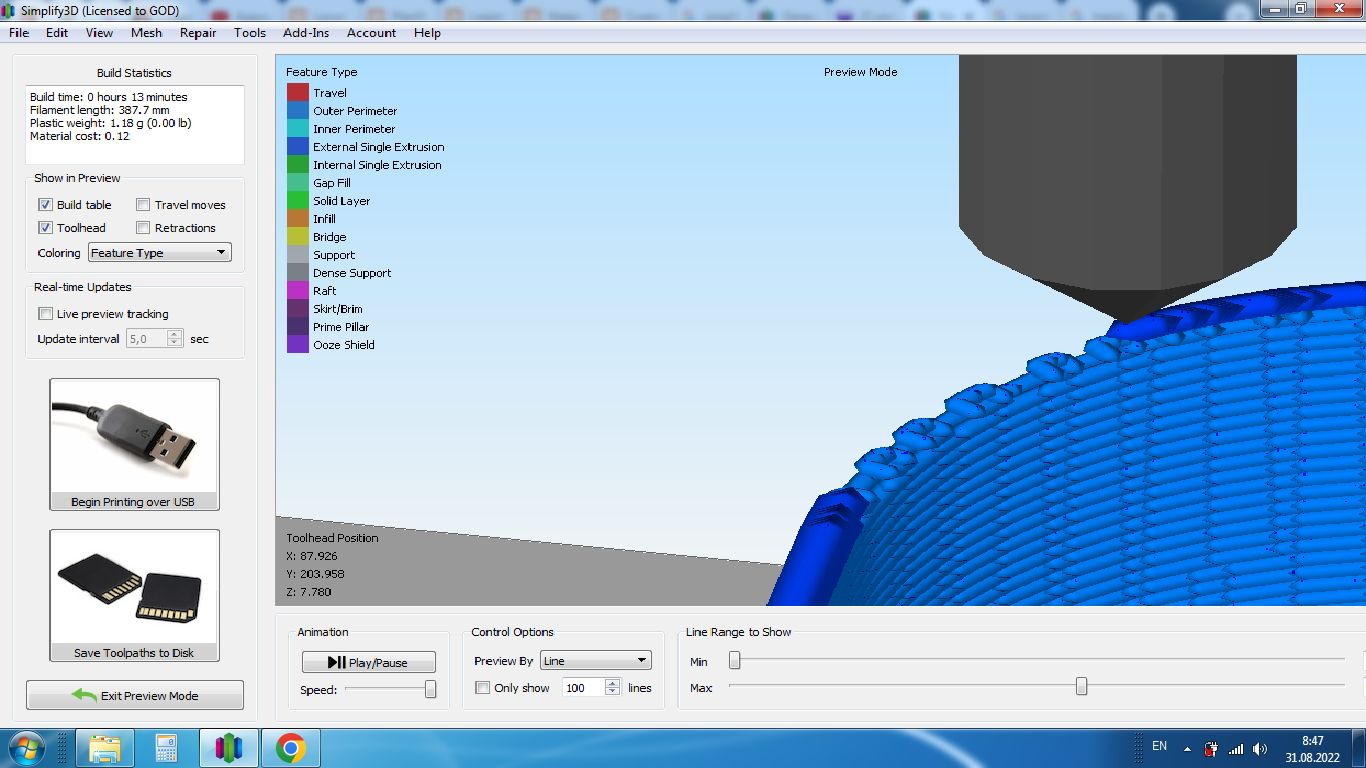
Task: Click Begin Printing over USB button
Action: point(134,445)
